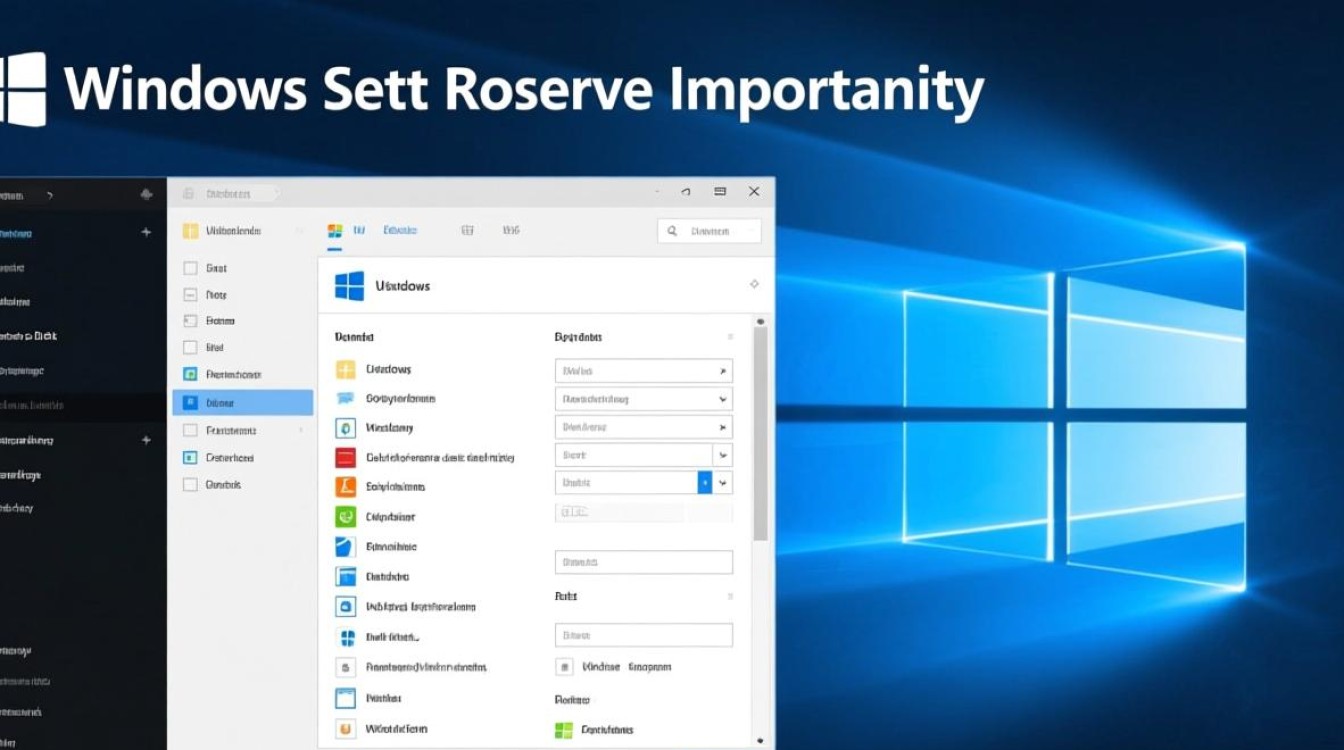
Task: Click the yellow tile icon heading the settings list
Action: pos(345,370)
